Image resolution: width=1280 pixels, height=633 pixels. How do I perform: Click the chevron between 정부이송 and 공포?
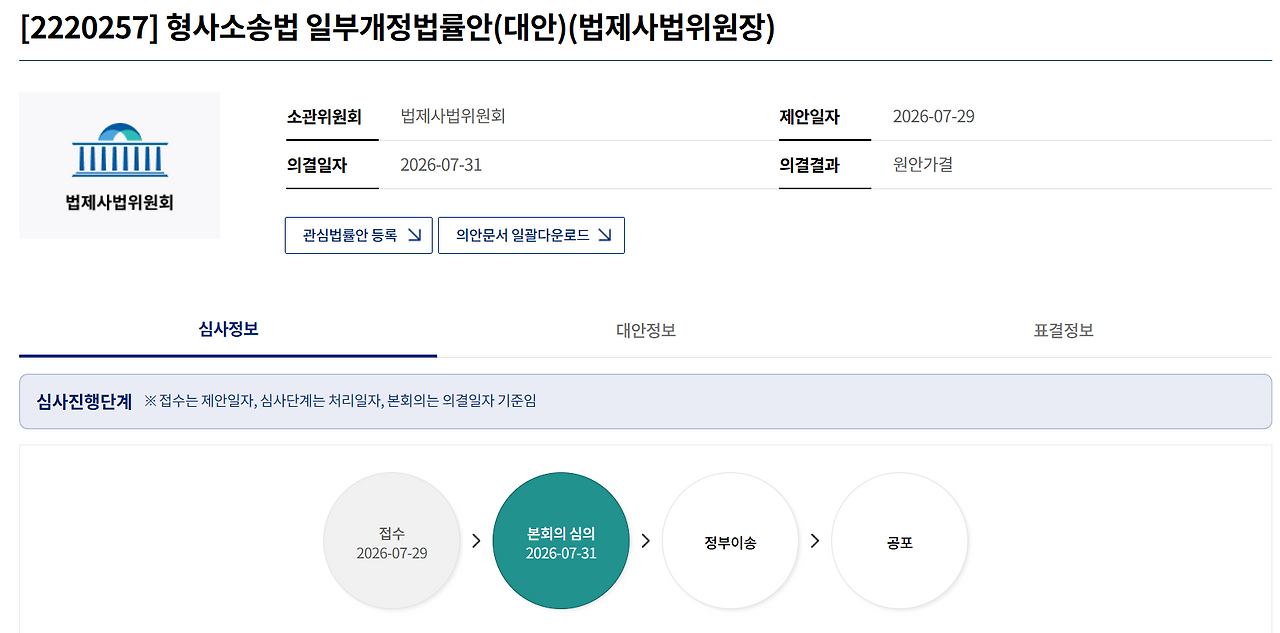[x=815, y=541]
